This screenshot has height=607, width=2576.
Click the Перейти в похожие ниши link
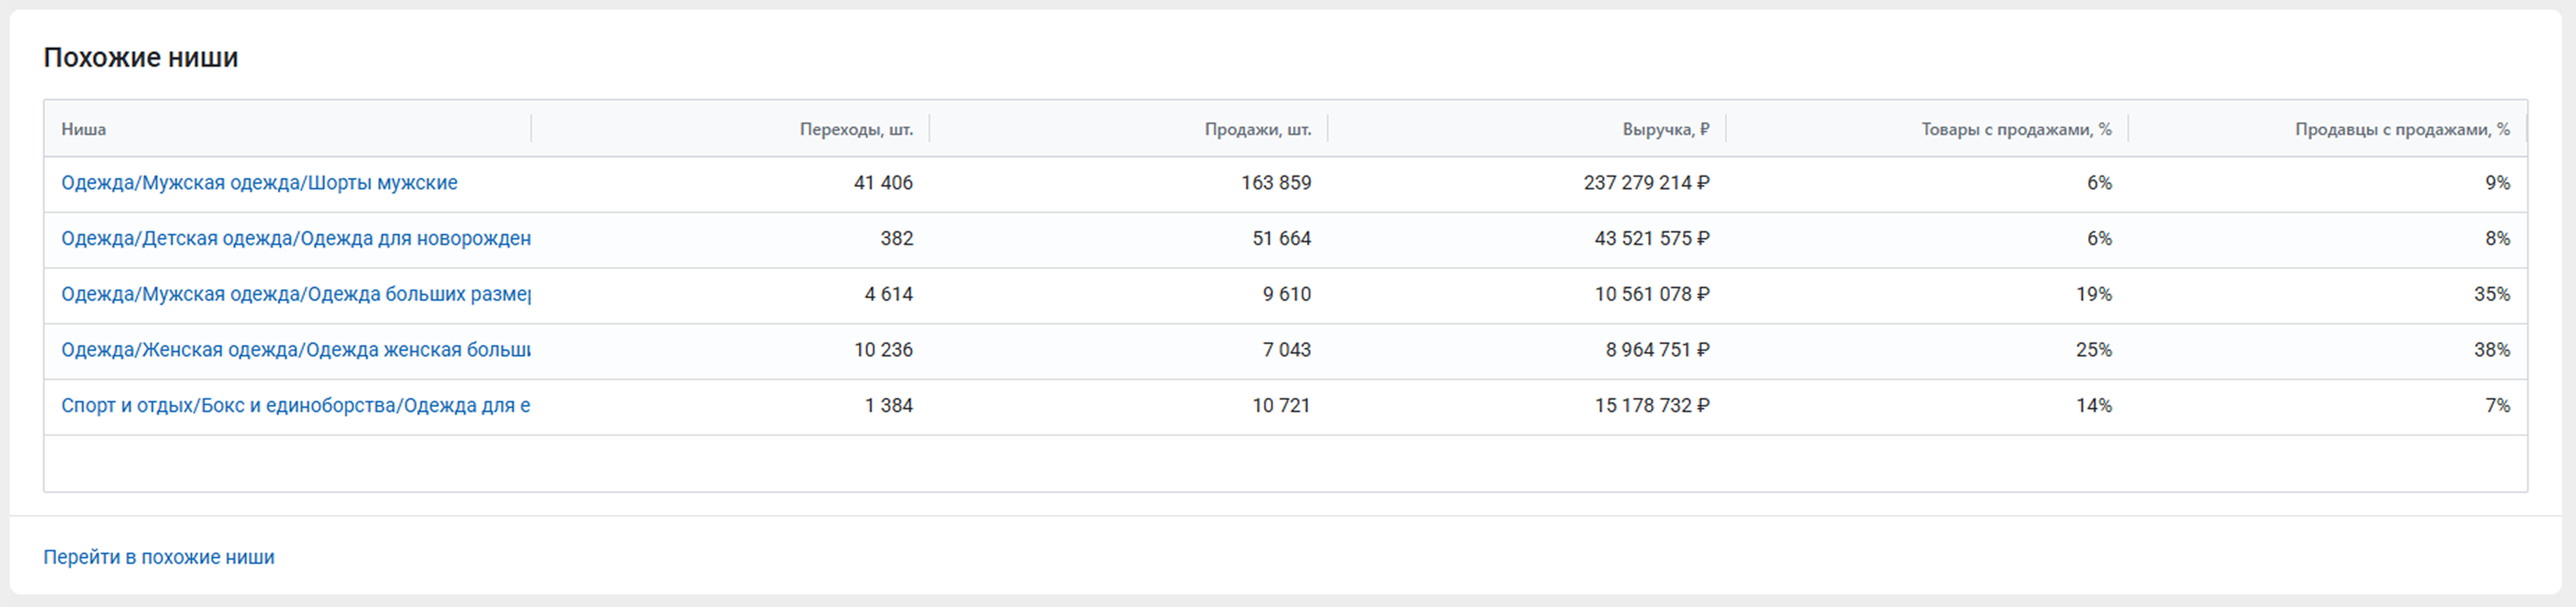click(158, 557)
